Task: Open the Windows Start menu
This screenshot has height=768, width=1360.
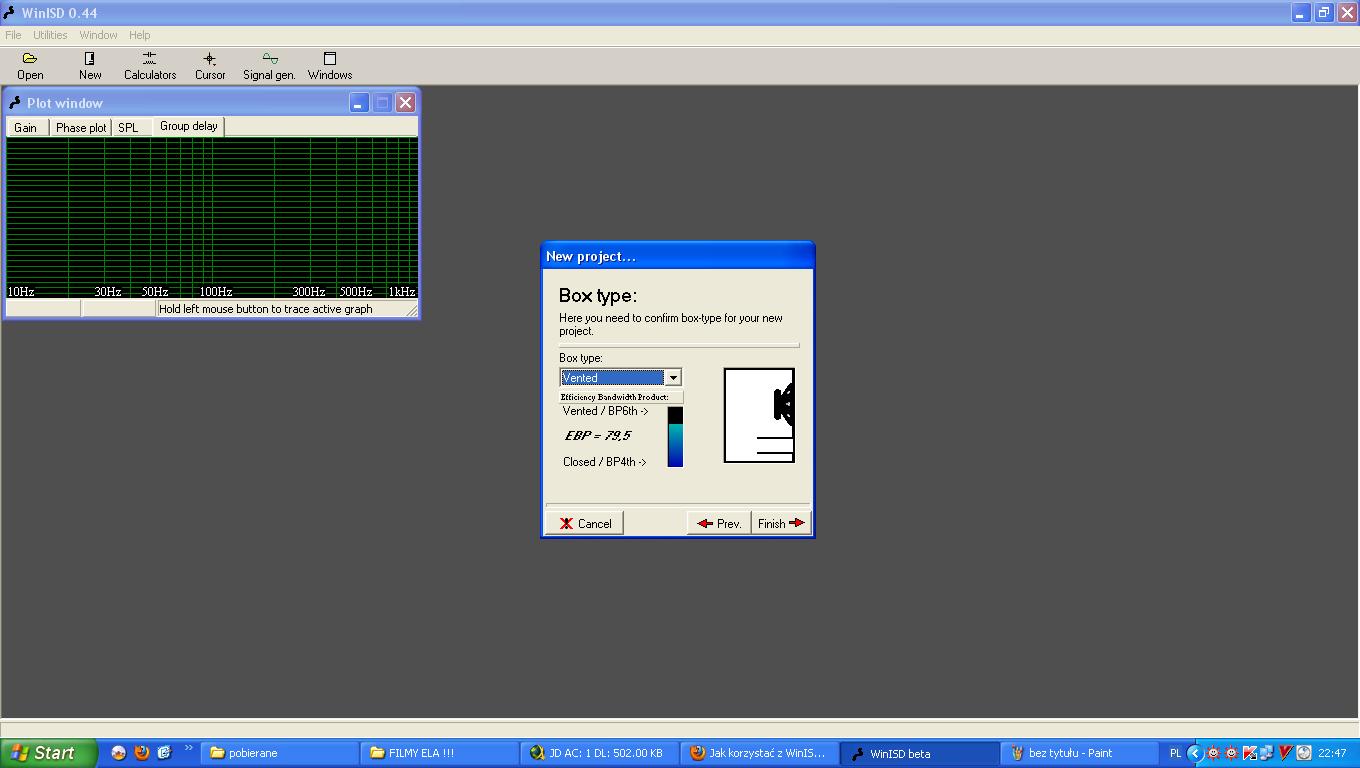Action: [49, 753]
